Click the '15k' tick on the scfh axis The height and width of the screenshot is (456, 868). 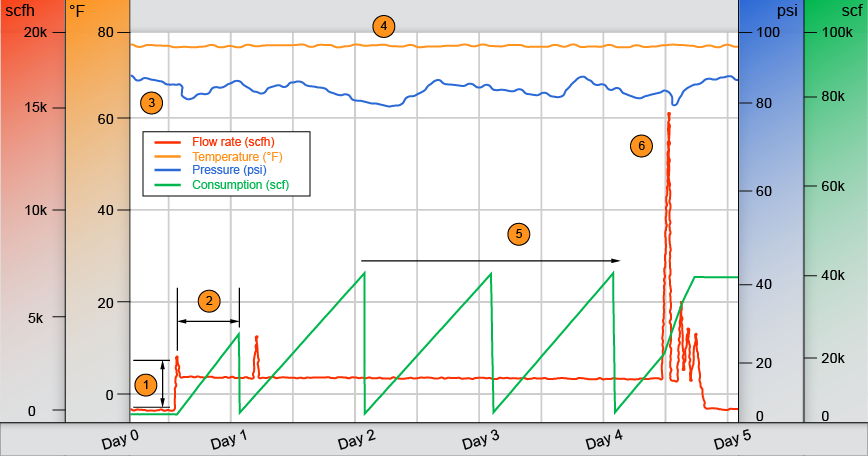point(35,107)
